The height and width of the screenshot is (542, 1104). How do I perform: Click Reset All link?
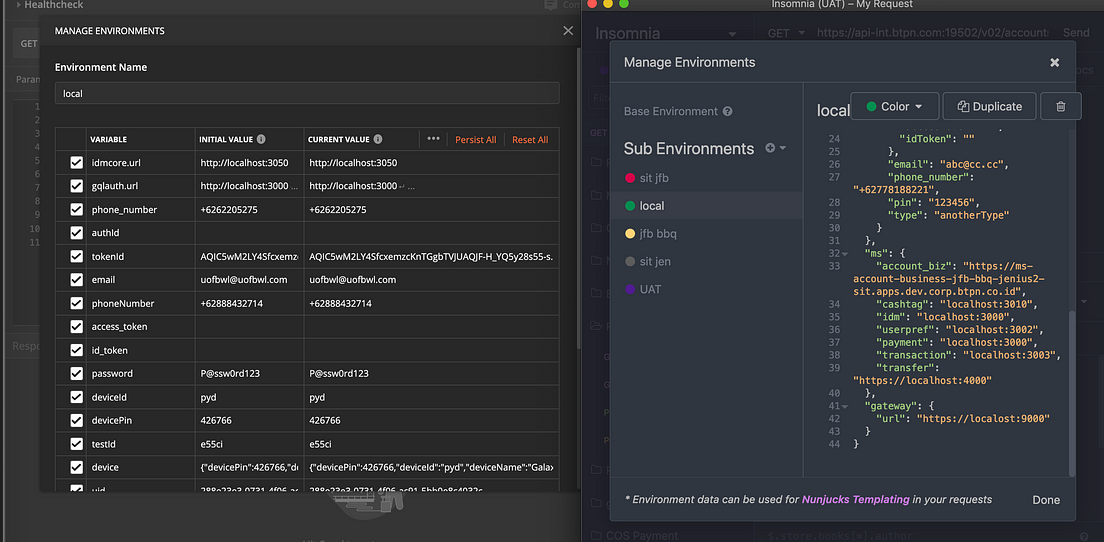[530, 139]
